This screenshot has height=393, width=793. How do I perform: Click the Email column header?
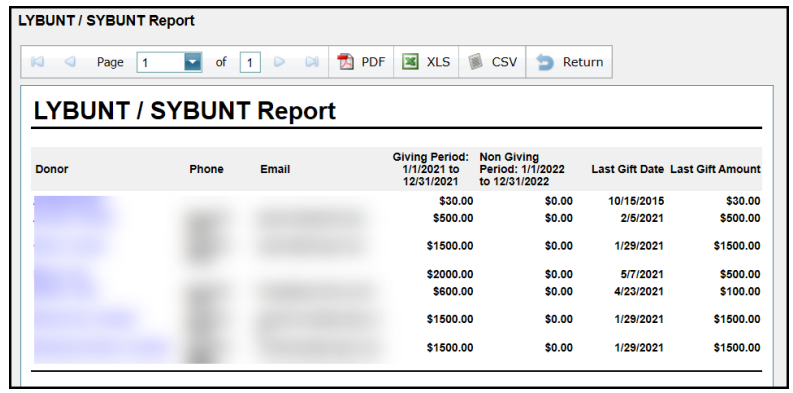coord(275,169)
